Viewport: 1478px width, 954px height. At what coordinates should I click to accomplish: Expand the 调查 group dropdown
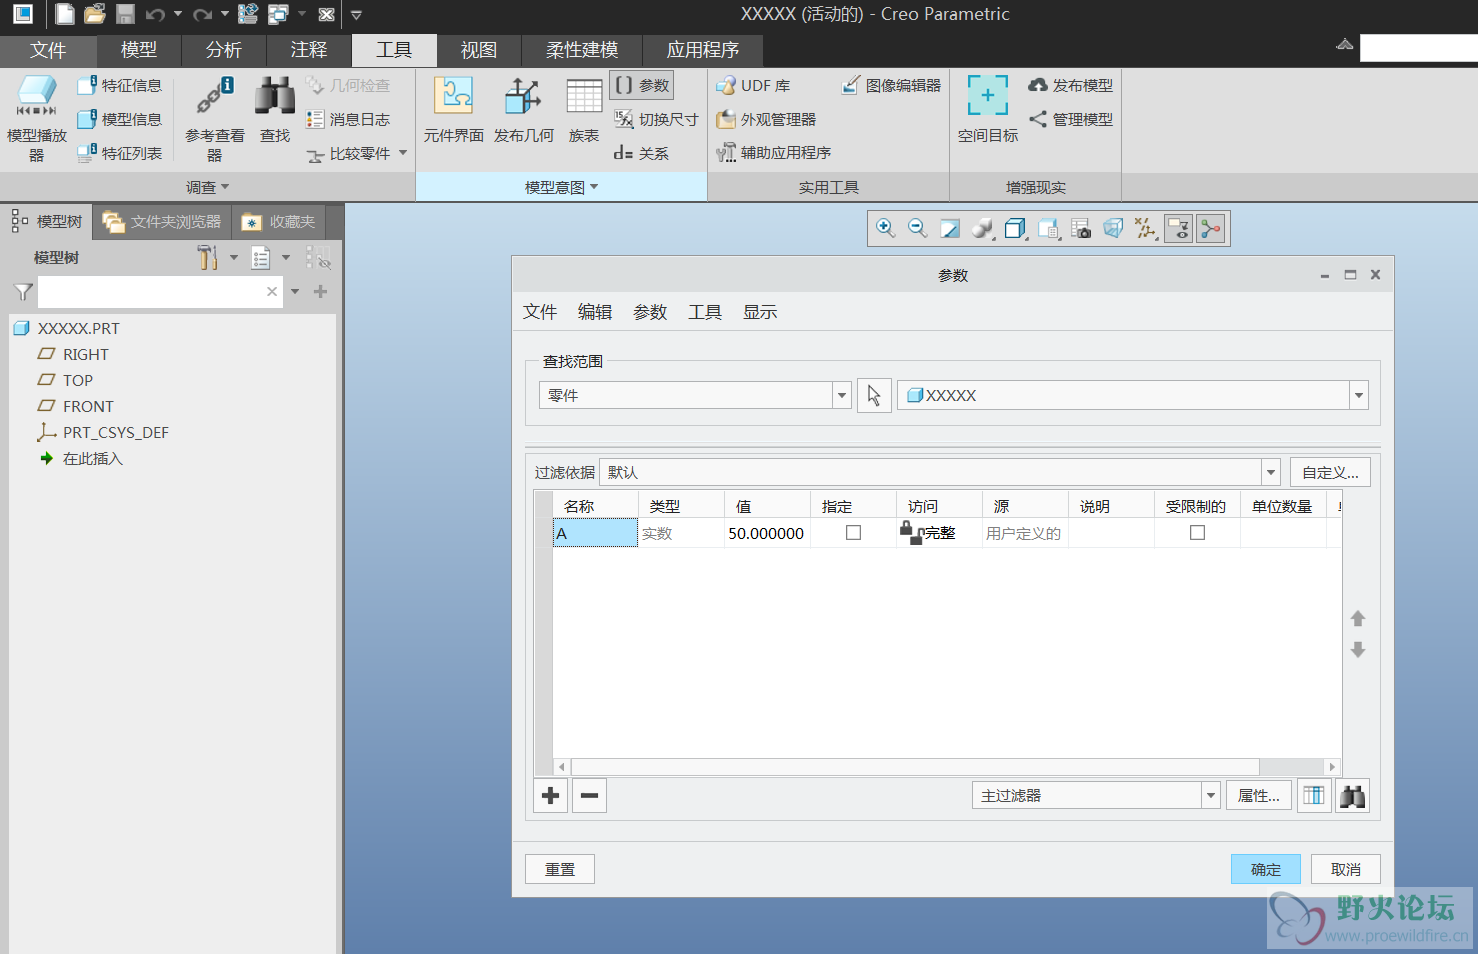[208, 187]
